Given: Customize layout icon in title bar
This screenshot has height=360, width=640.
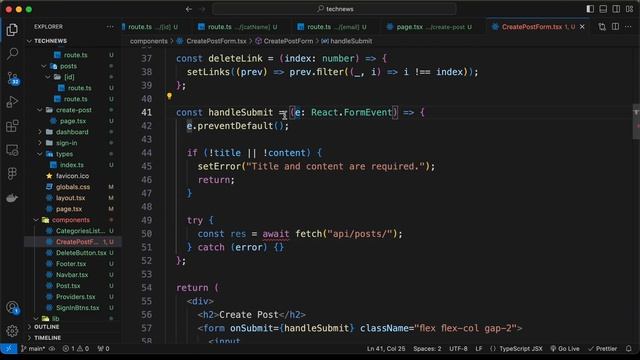Looking at the screenshot, I should click(630, 9).
